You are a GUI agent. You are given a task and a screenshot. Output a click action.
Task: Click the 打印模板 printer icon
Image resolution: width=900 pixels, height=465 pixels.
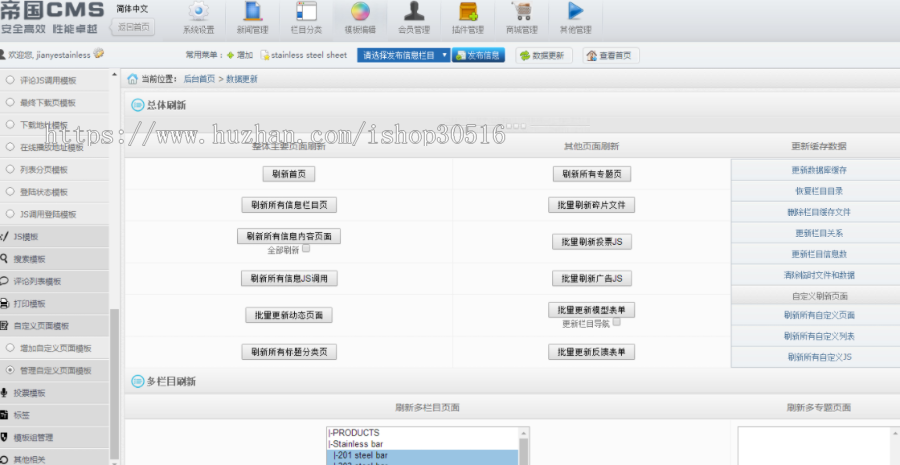point(4,303)
